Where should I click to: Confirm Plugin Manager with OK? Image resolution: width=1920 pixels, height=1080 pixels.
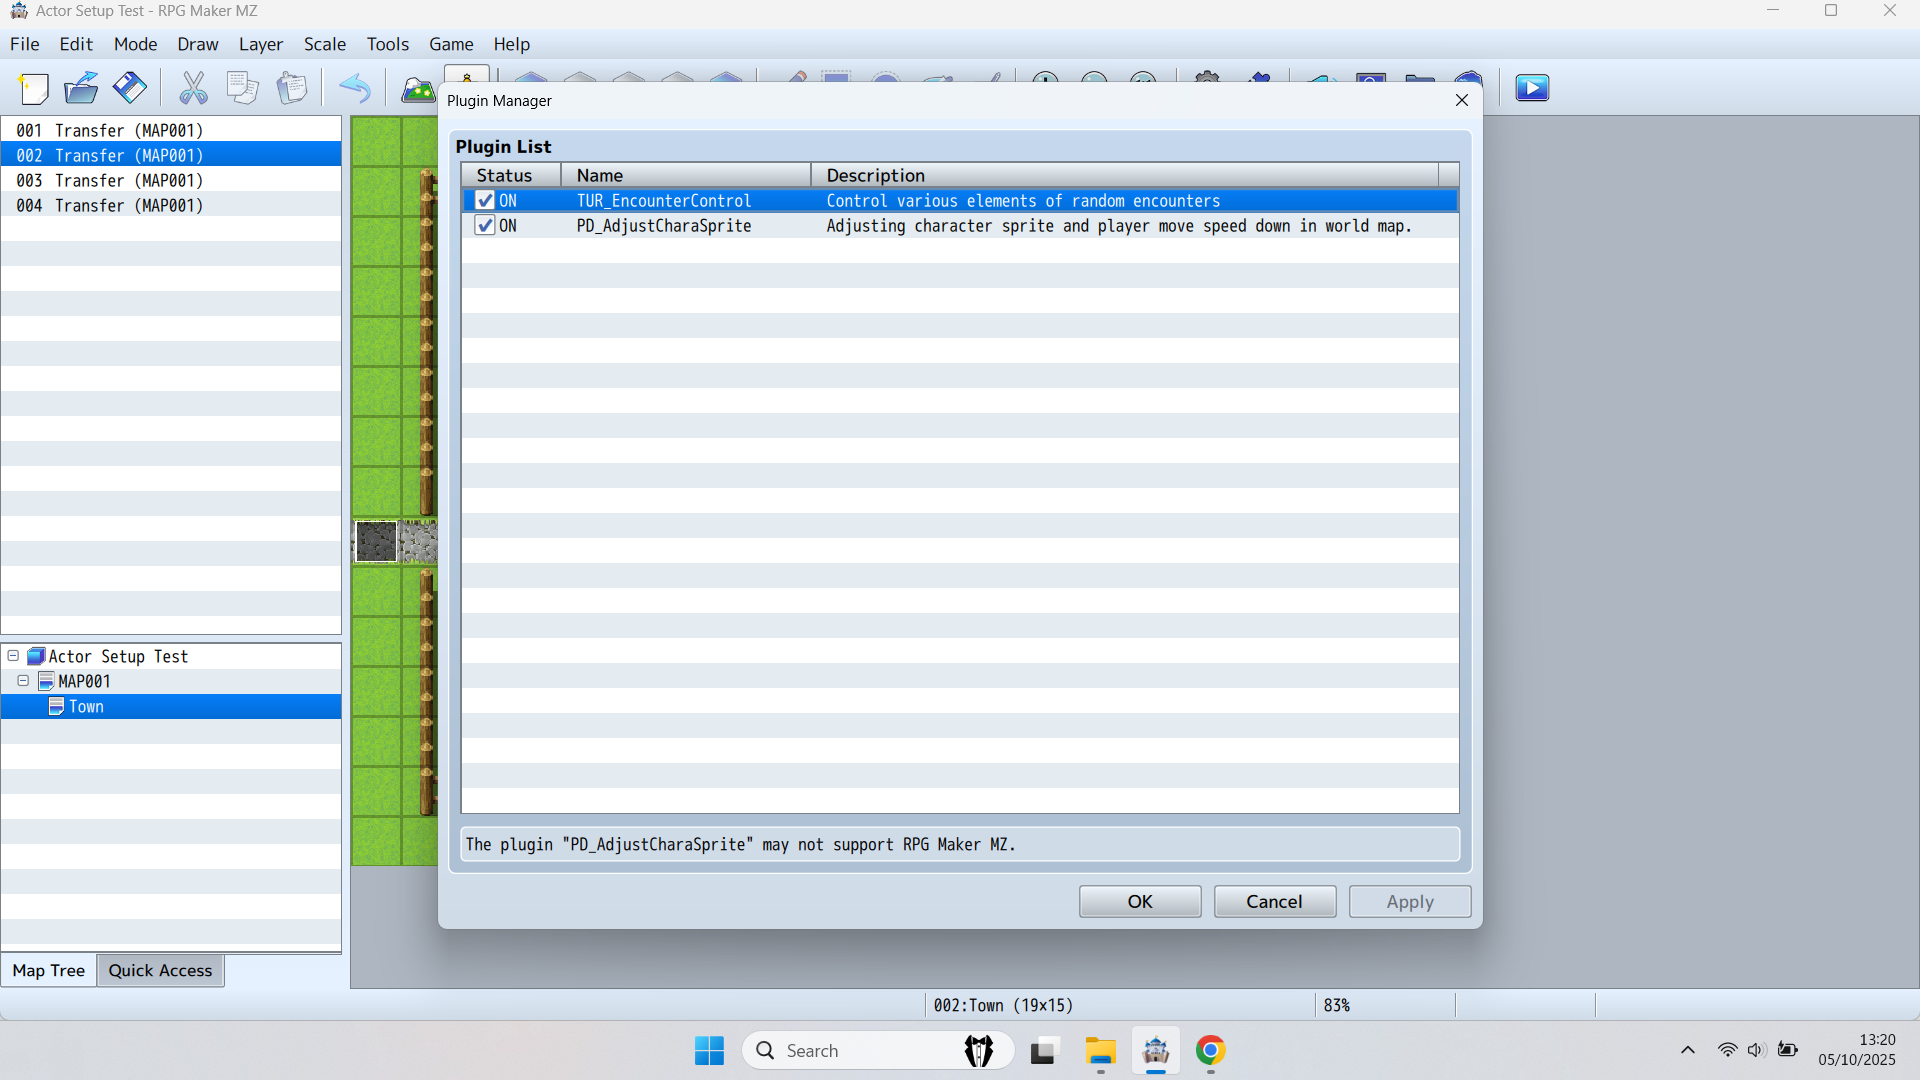pos(1140,901)
